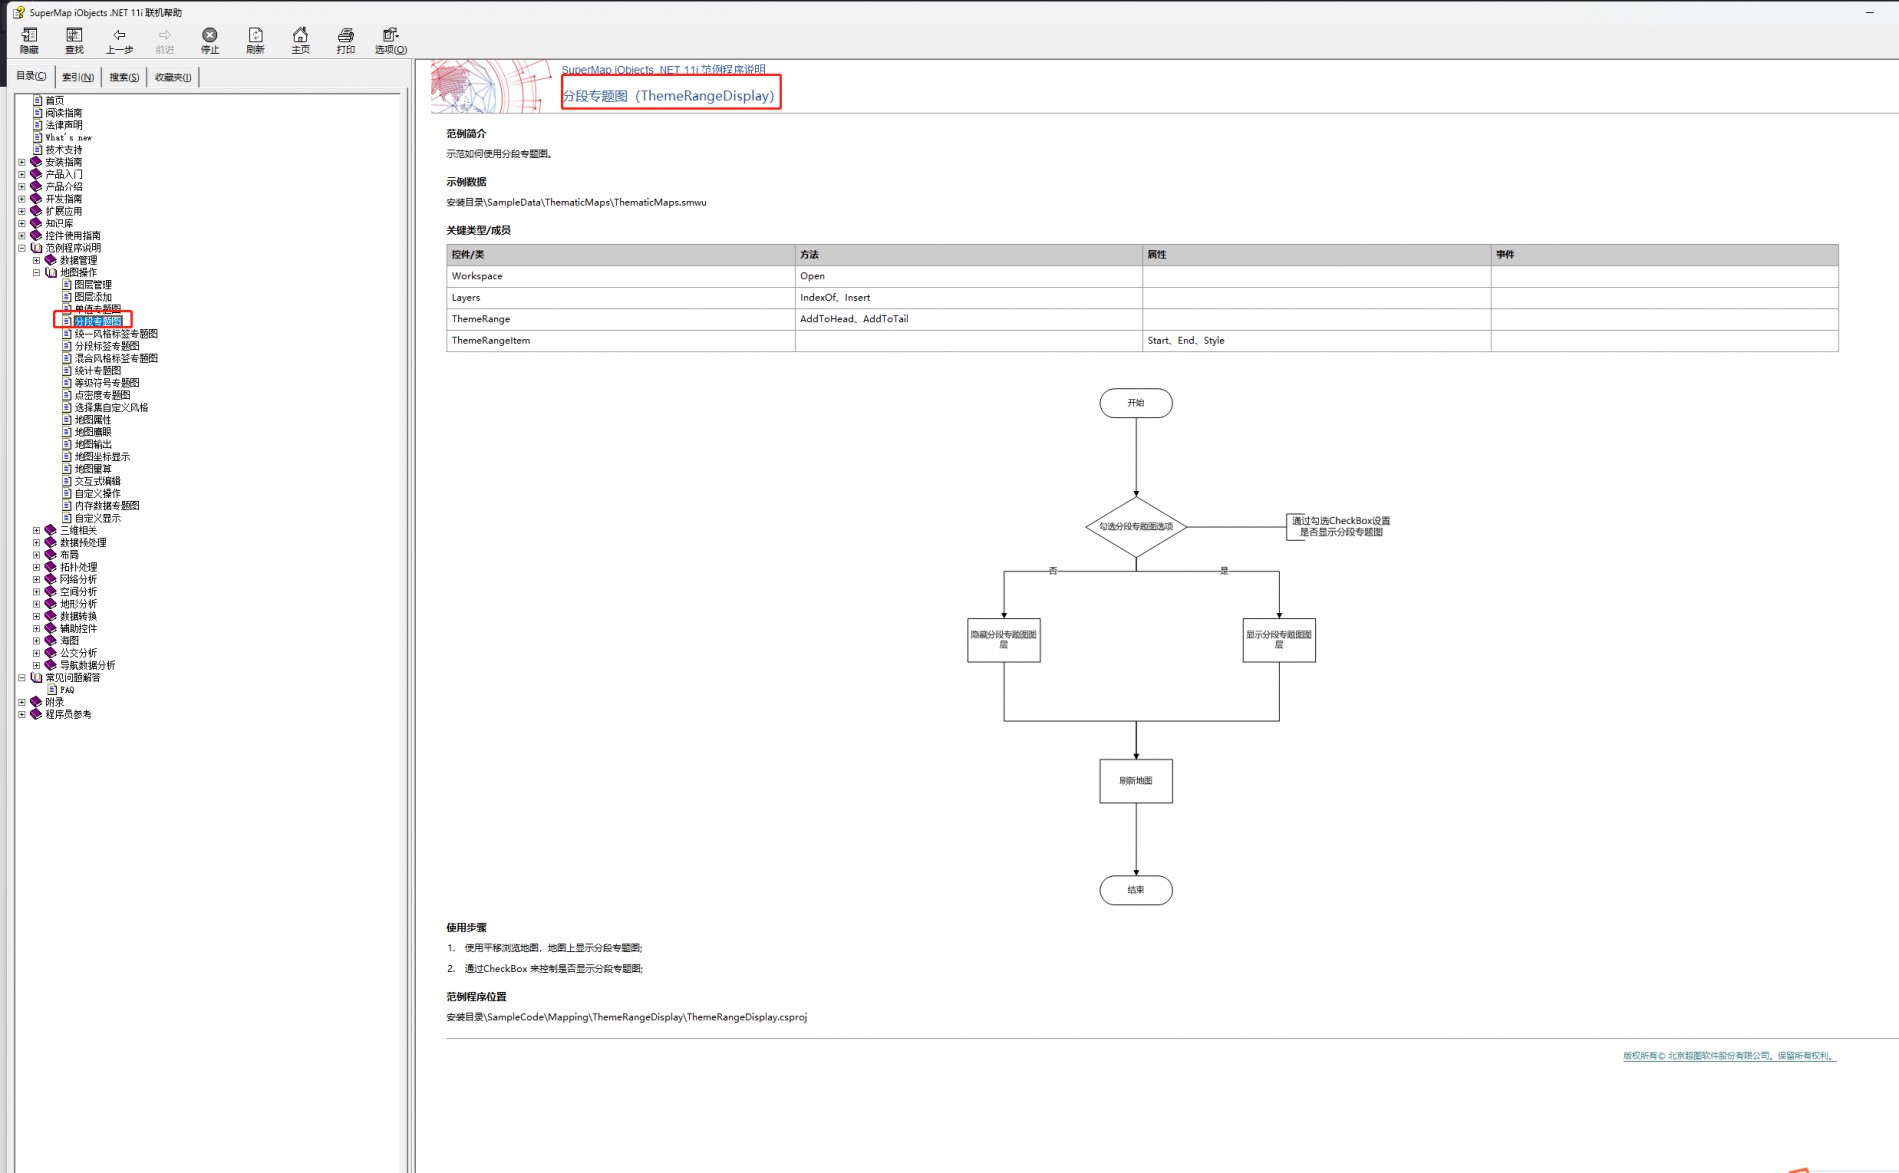Open the 地图鹰眼 topic
The image size is (1899, 1173).
coord(93,432)
